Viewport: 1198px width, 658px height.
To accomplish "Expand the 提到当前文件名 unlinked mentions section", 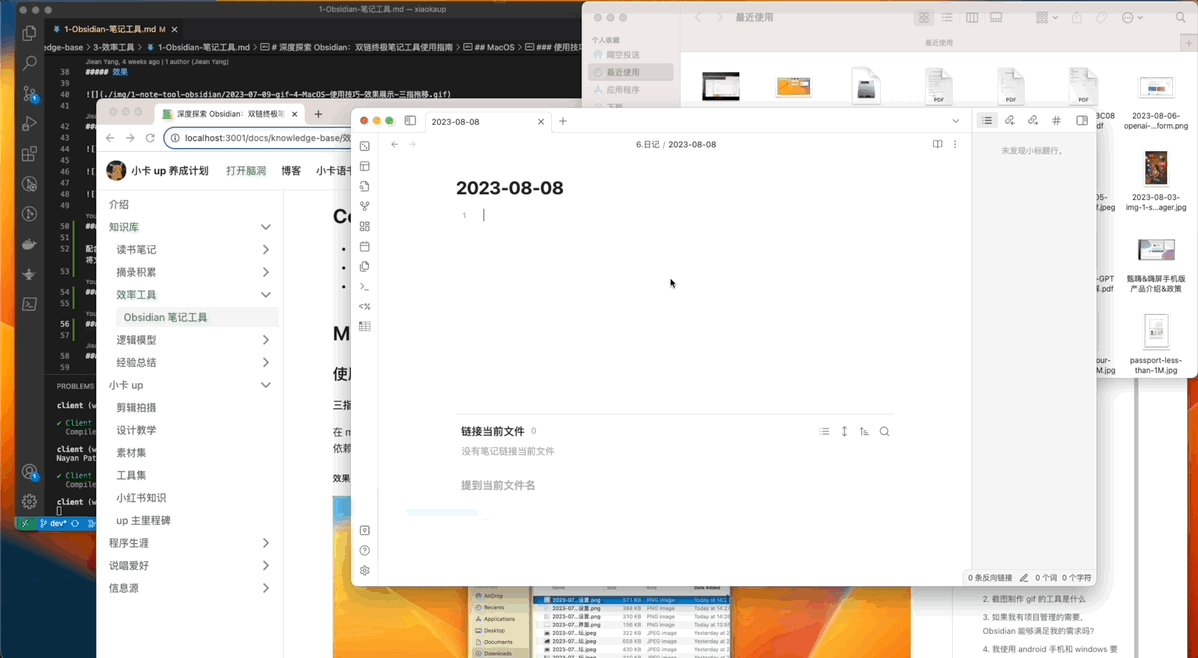I will point(498,485).
